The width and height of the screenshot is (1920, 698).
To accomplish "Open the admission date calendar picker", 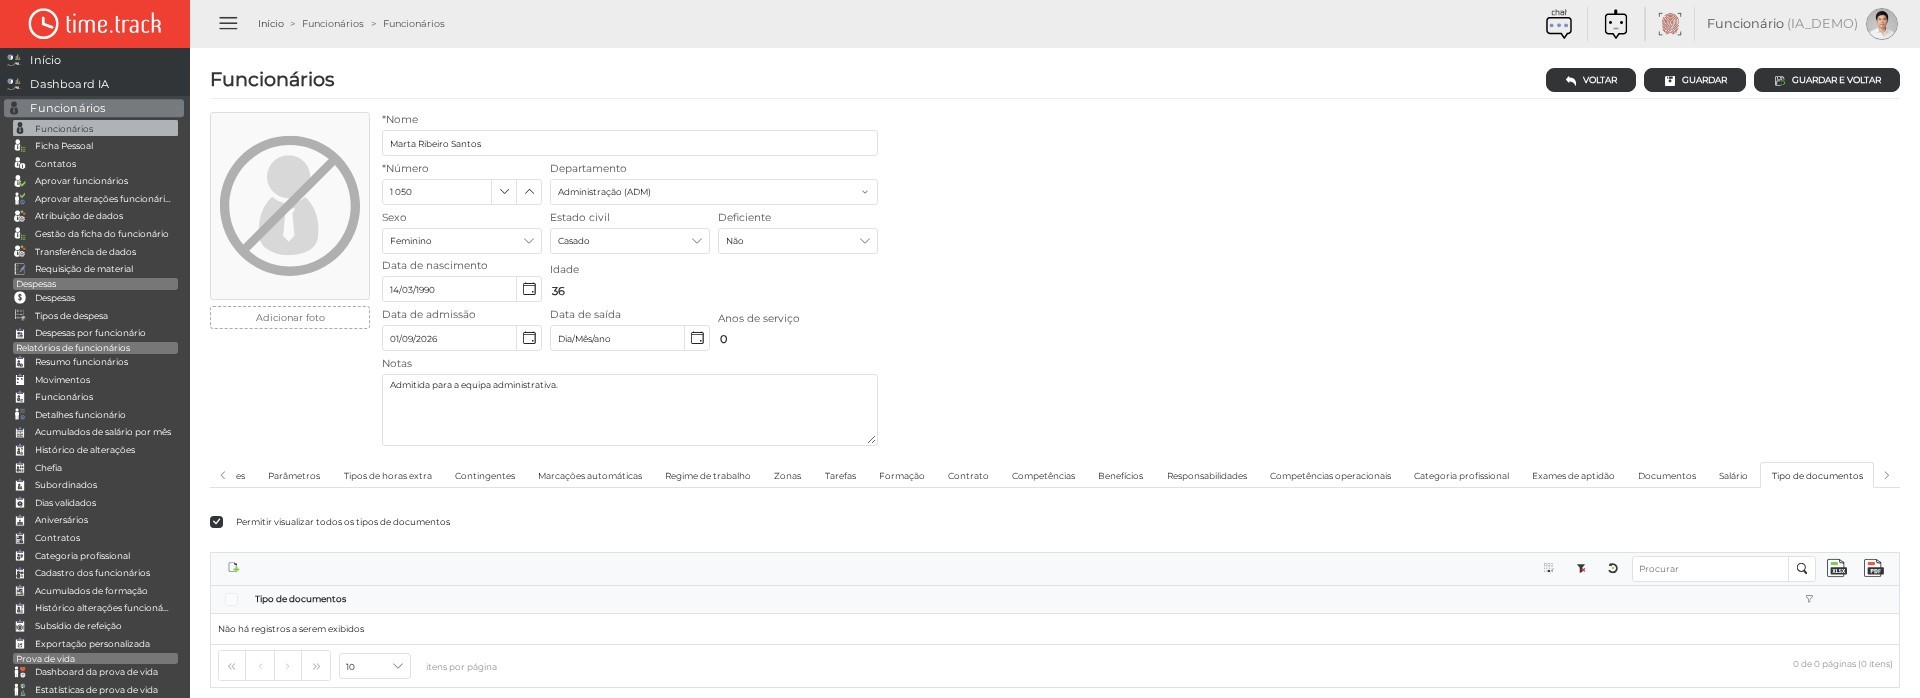I will click(529, 338).
